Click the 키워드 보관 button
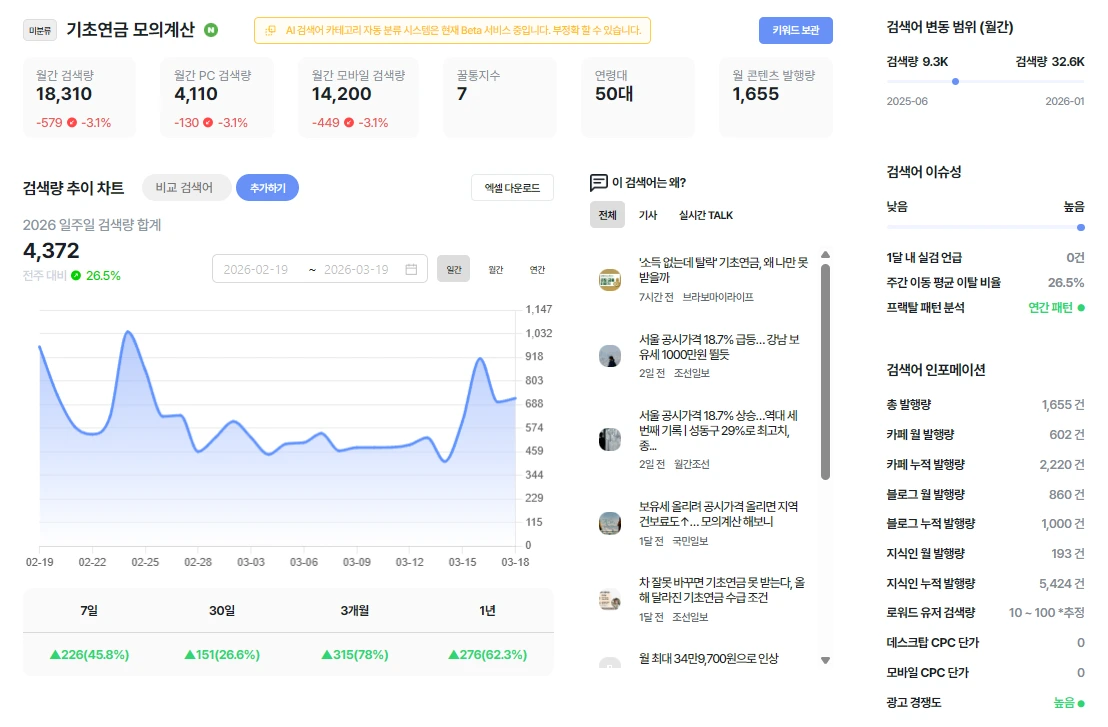The image size is (1108, 727). [796, 30]
